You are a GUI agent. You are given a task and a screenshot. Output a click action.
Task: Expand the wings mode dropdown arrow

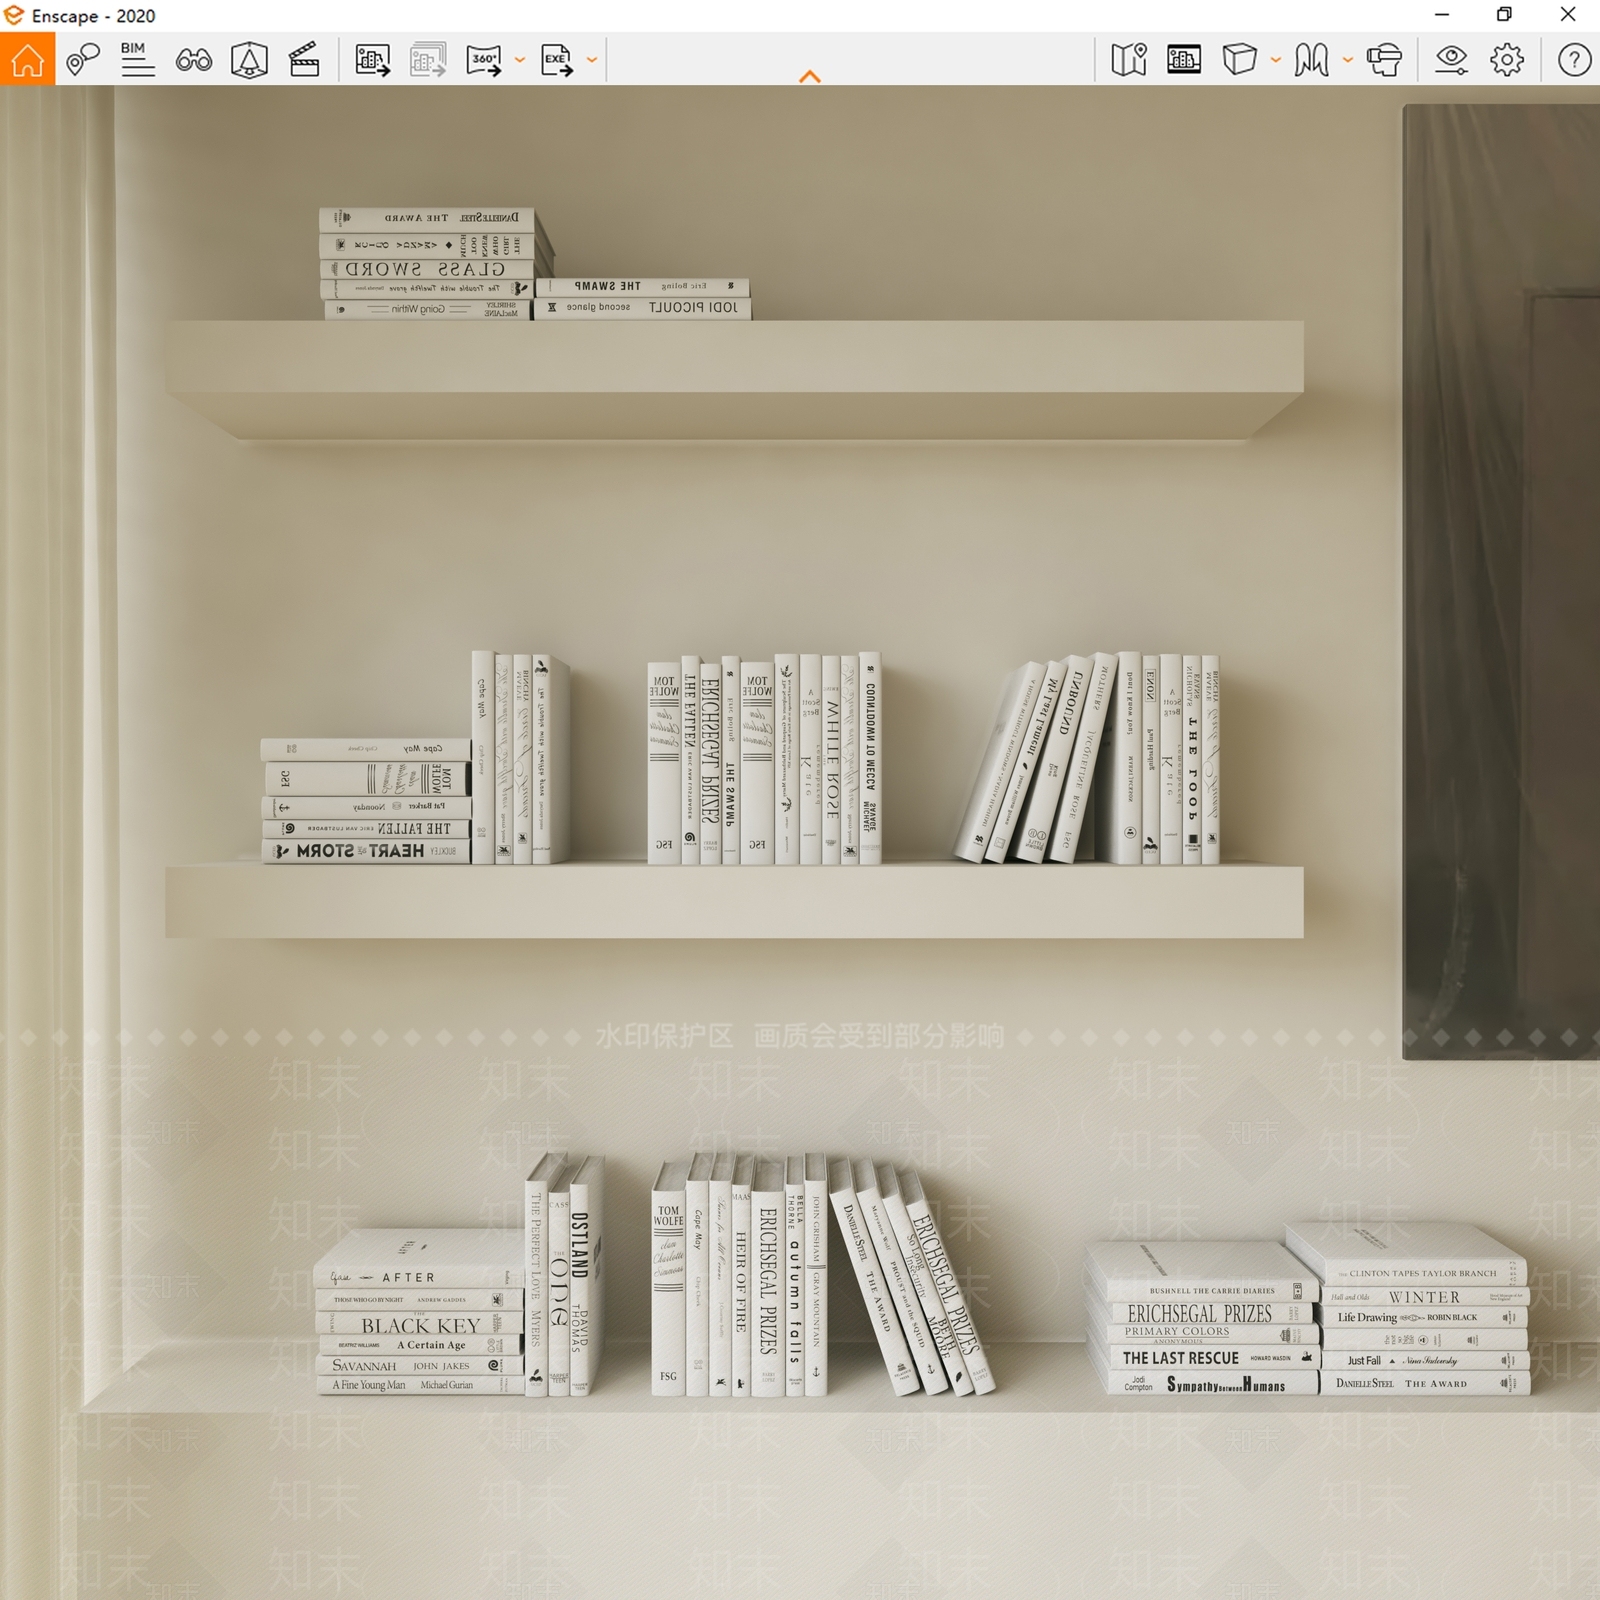click(x=1348, y=60)
